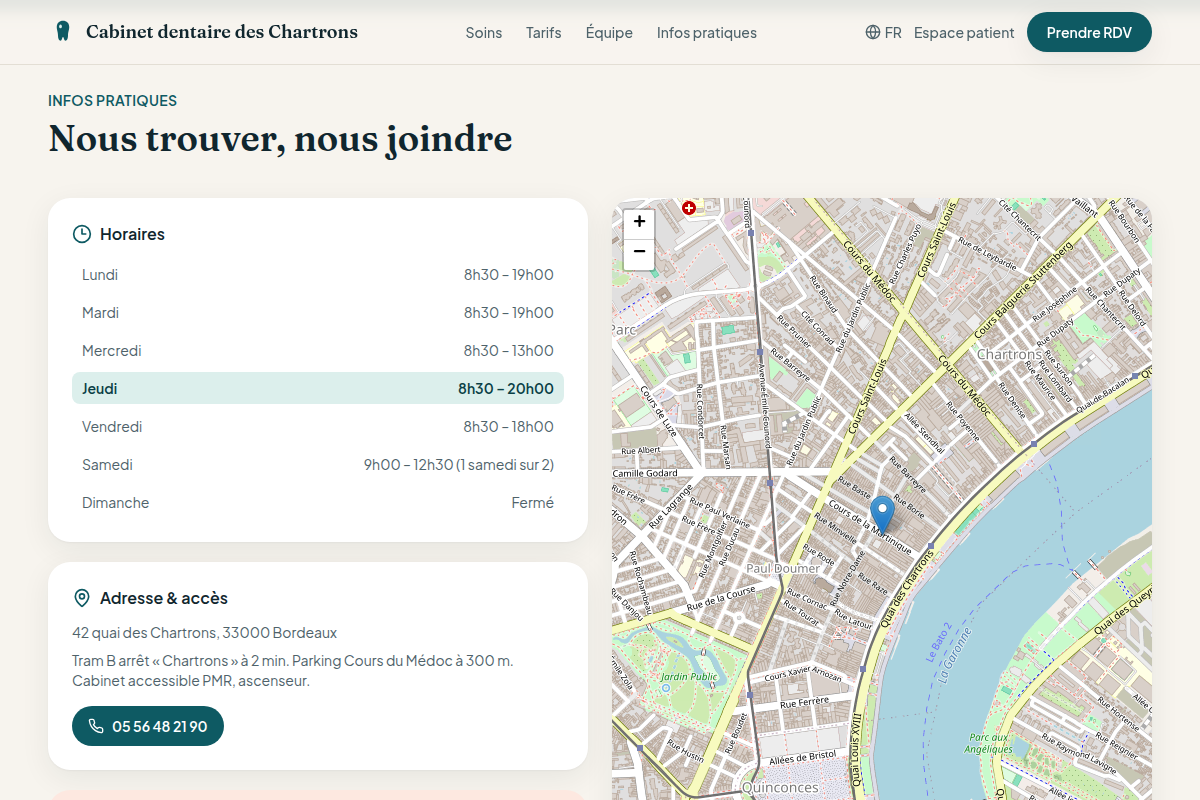1200x800 pixels.
Task: Zoom in on the map
Action: coord(639,222)
